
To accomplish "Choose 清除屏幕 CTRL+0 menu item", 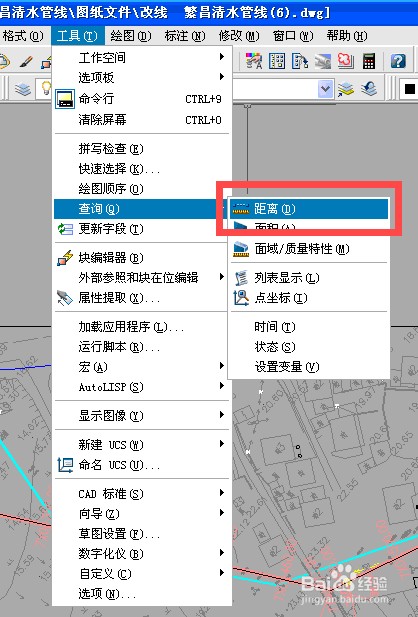I will [142, 119].
